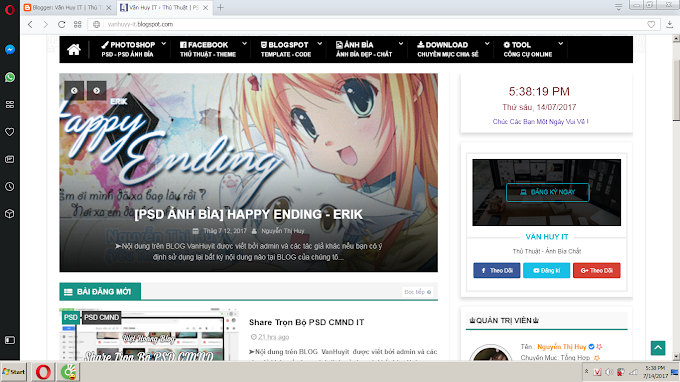Open Speed Dial grid next to reload
The height and width of the screenshot is (382, 680).
point(78,24)
